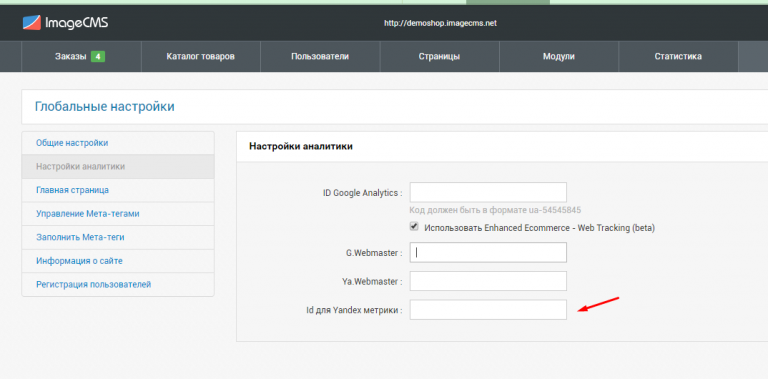Open demoshop.imagecms.net site link
768x379 pixels.
tap(440, 23)
